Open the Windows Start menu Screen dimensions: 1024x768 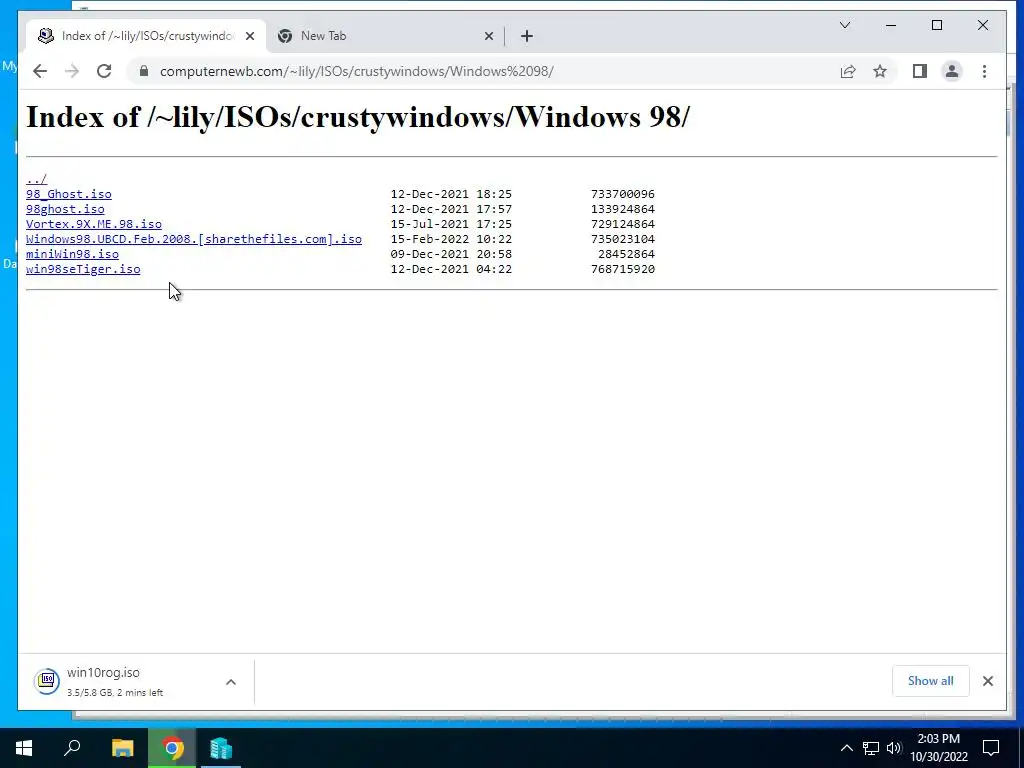click(24, 748)
